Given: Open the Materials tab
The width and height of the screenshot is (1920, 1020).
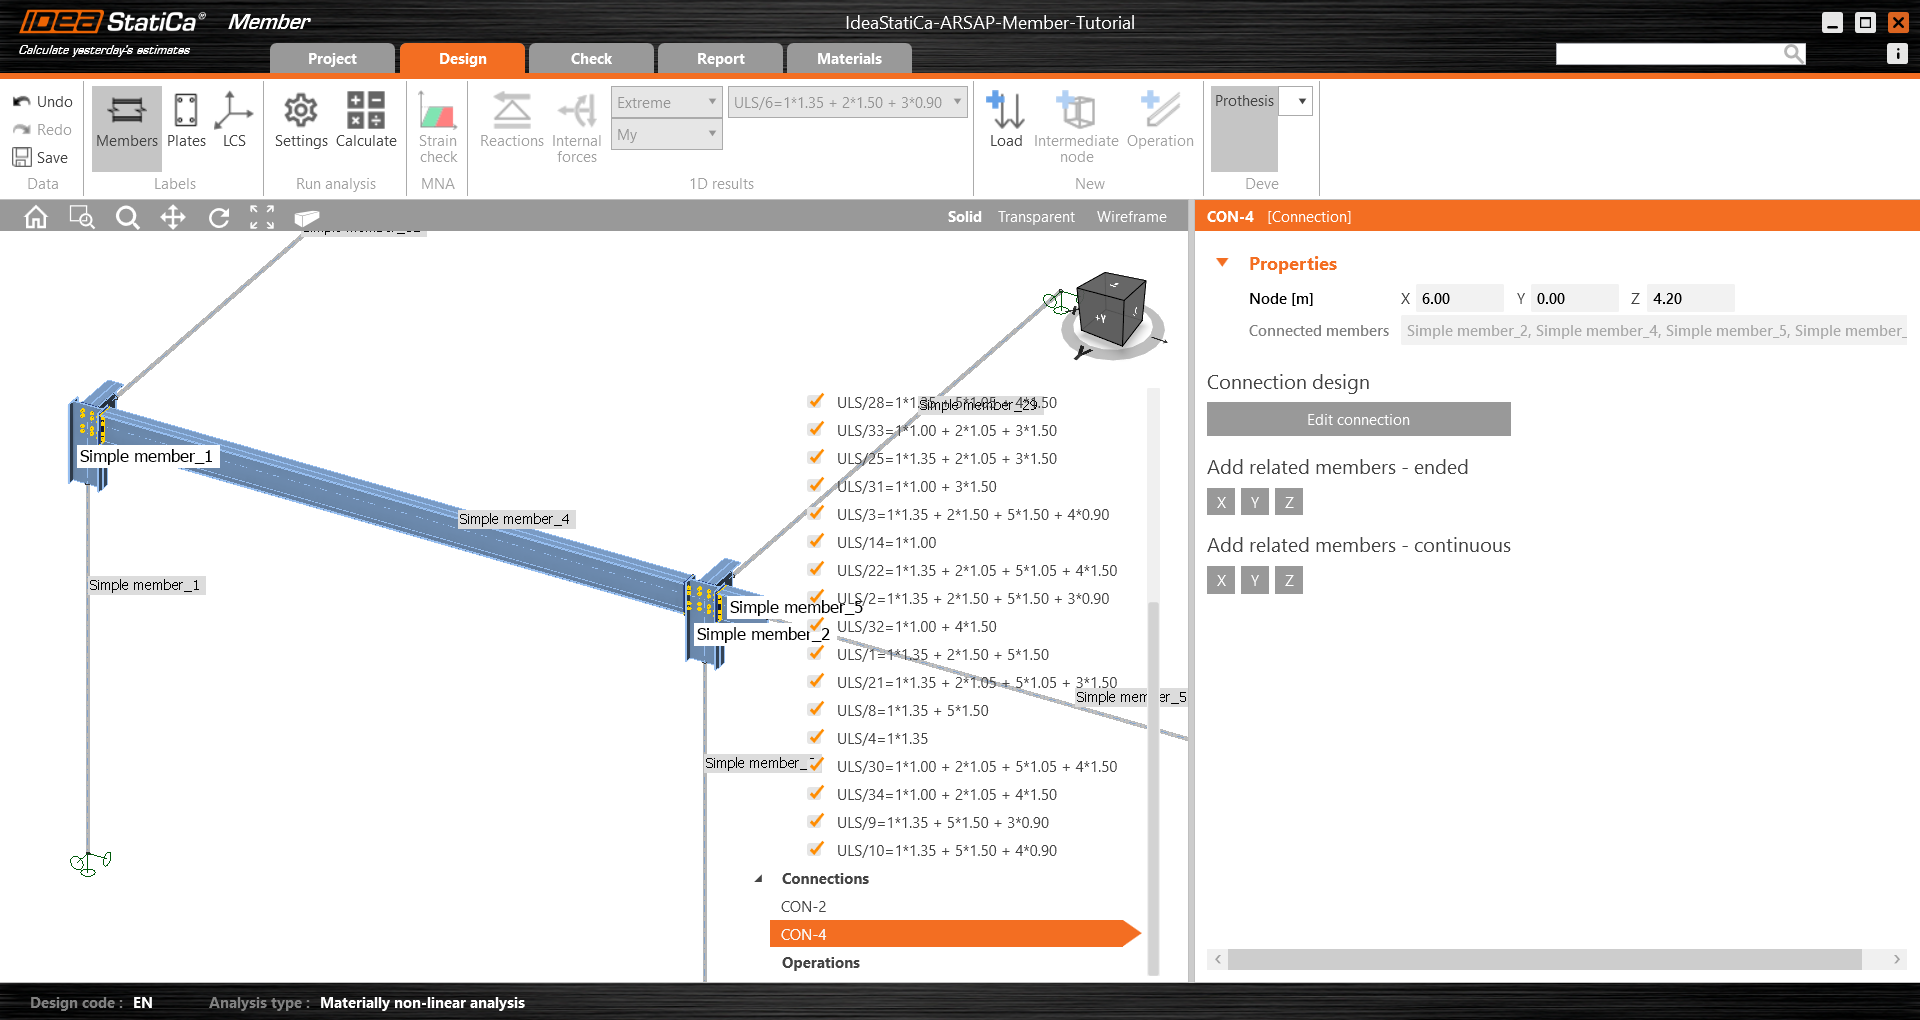Looking at the screenshot, I should tap(849, 58).
